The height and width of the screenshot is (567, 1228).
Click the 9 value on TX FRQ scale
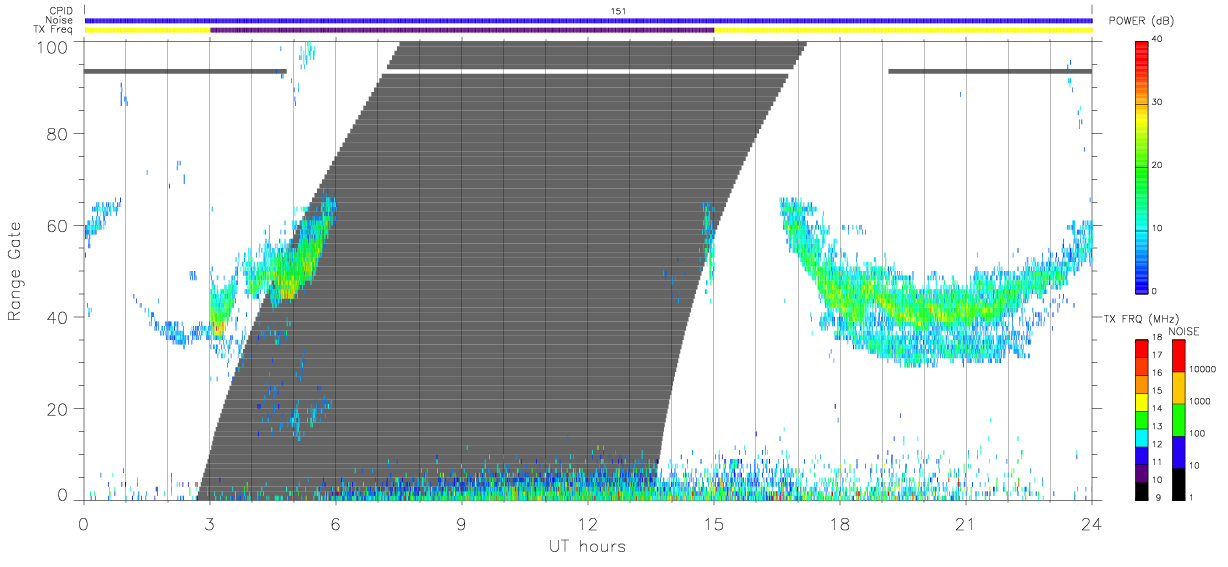point(1158,497)
